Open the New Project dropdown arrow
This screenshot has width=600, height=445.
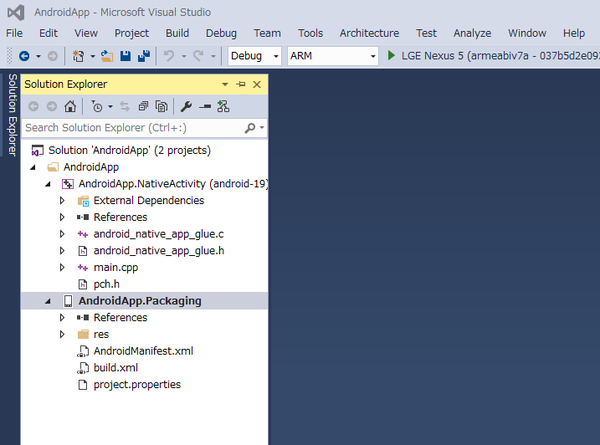93,56
